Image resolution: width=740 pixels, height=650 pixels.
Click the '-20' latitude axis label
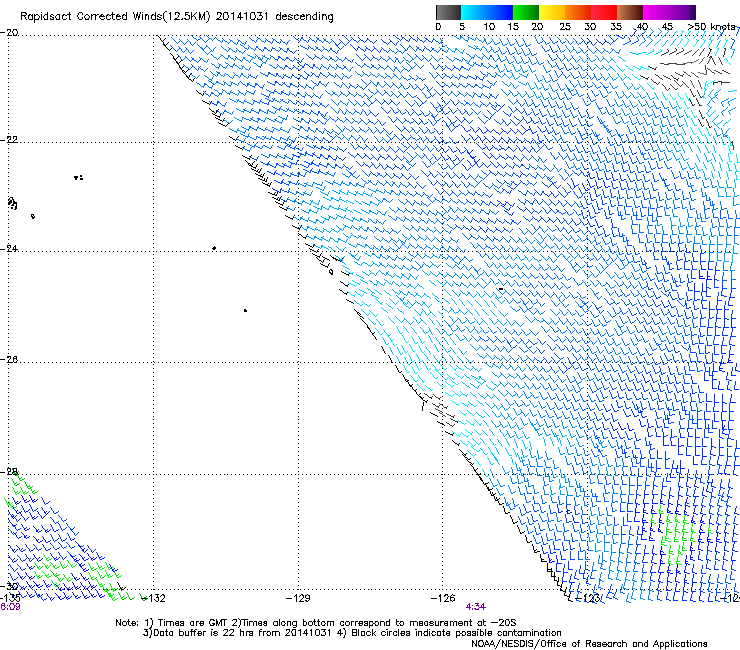tap(10, 33)
